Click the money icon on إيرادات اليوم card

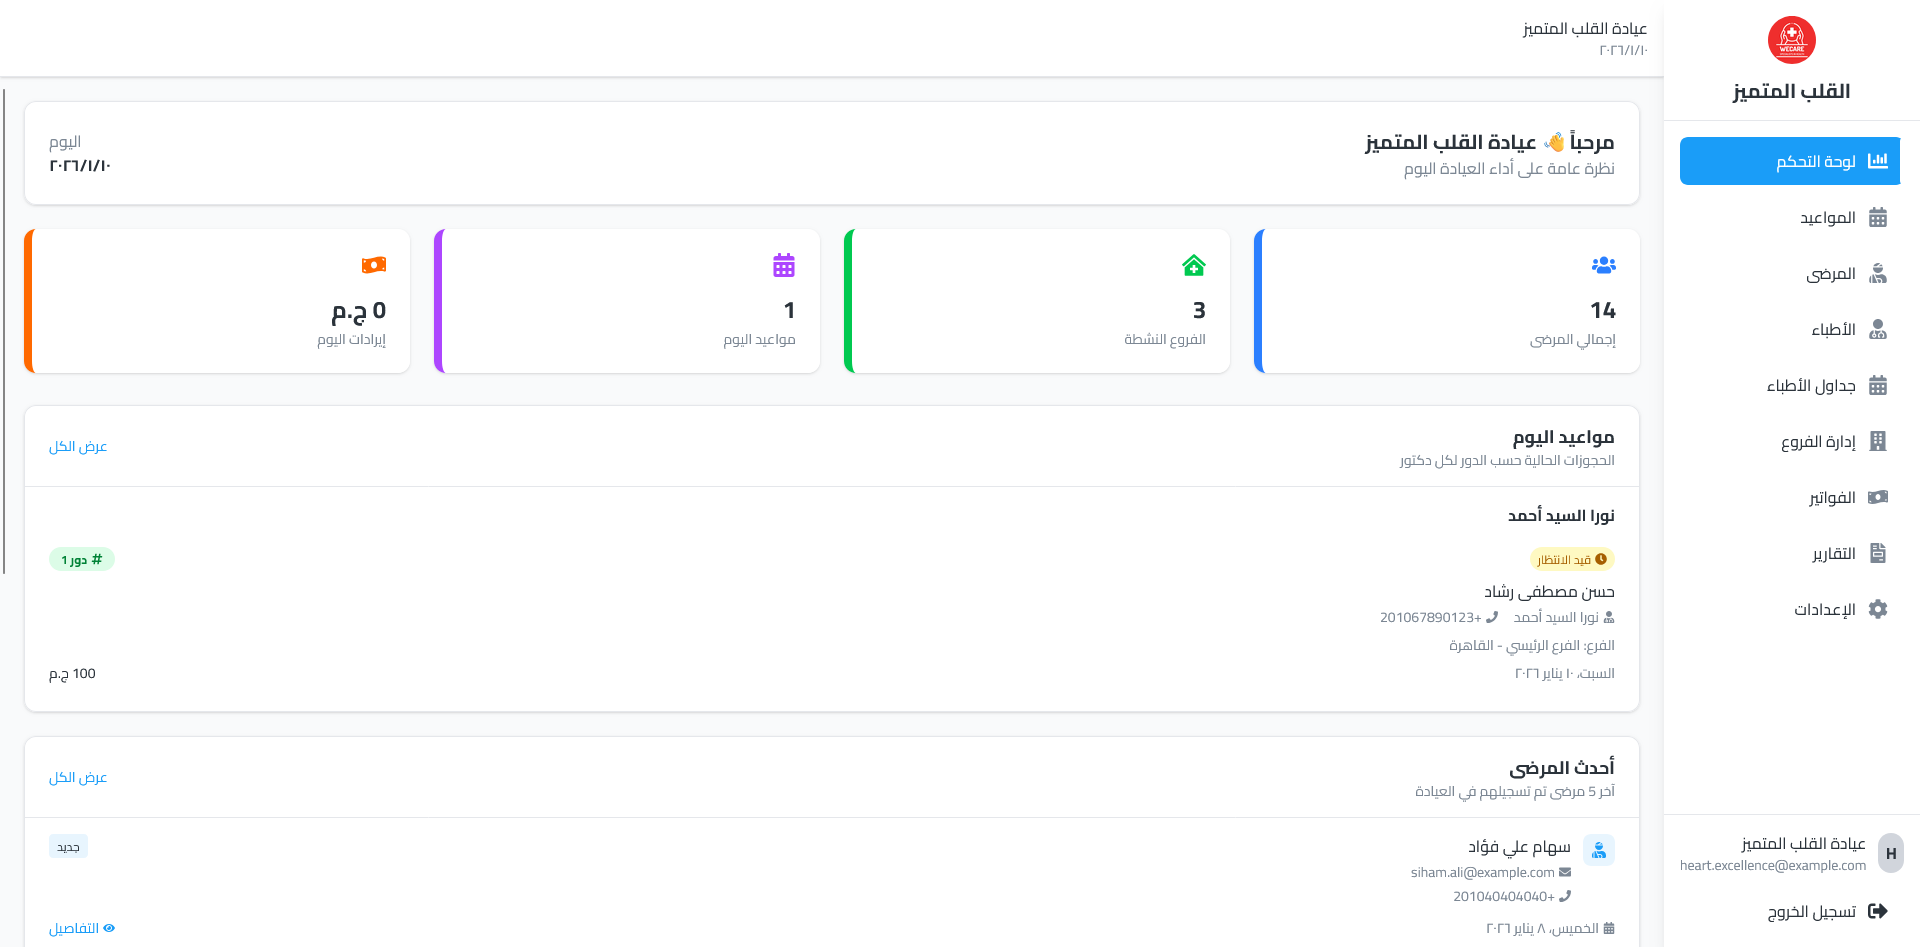[374, 264]
